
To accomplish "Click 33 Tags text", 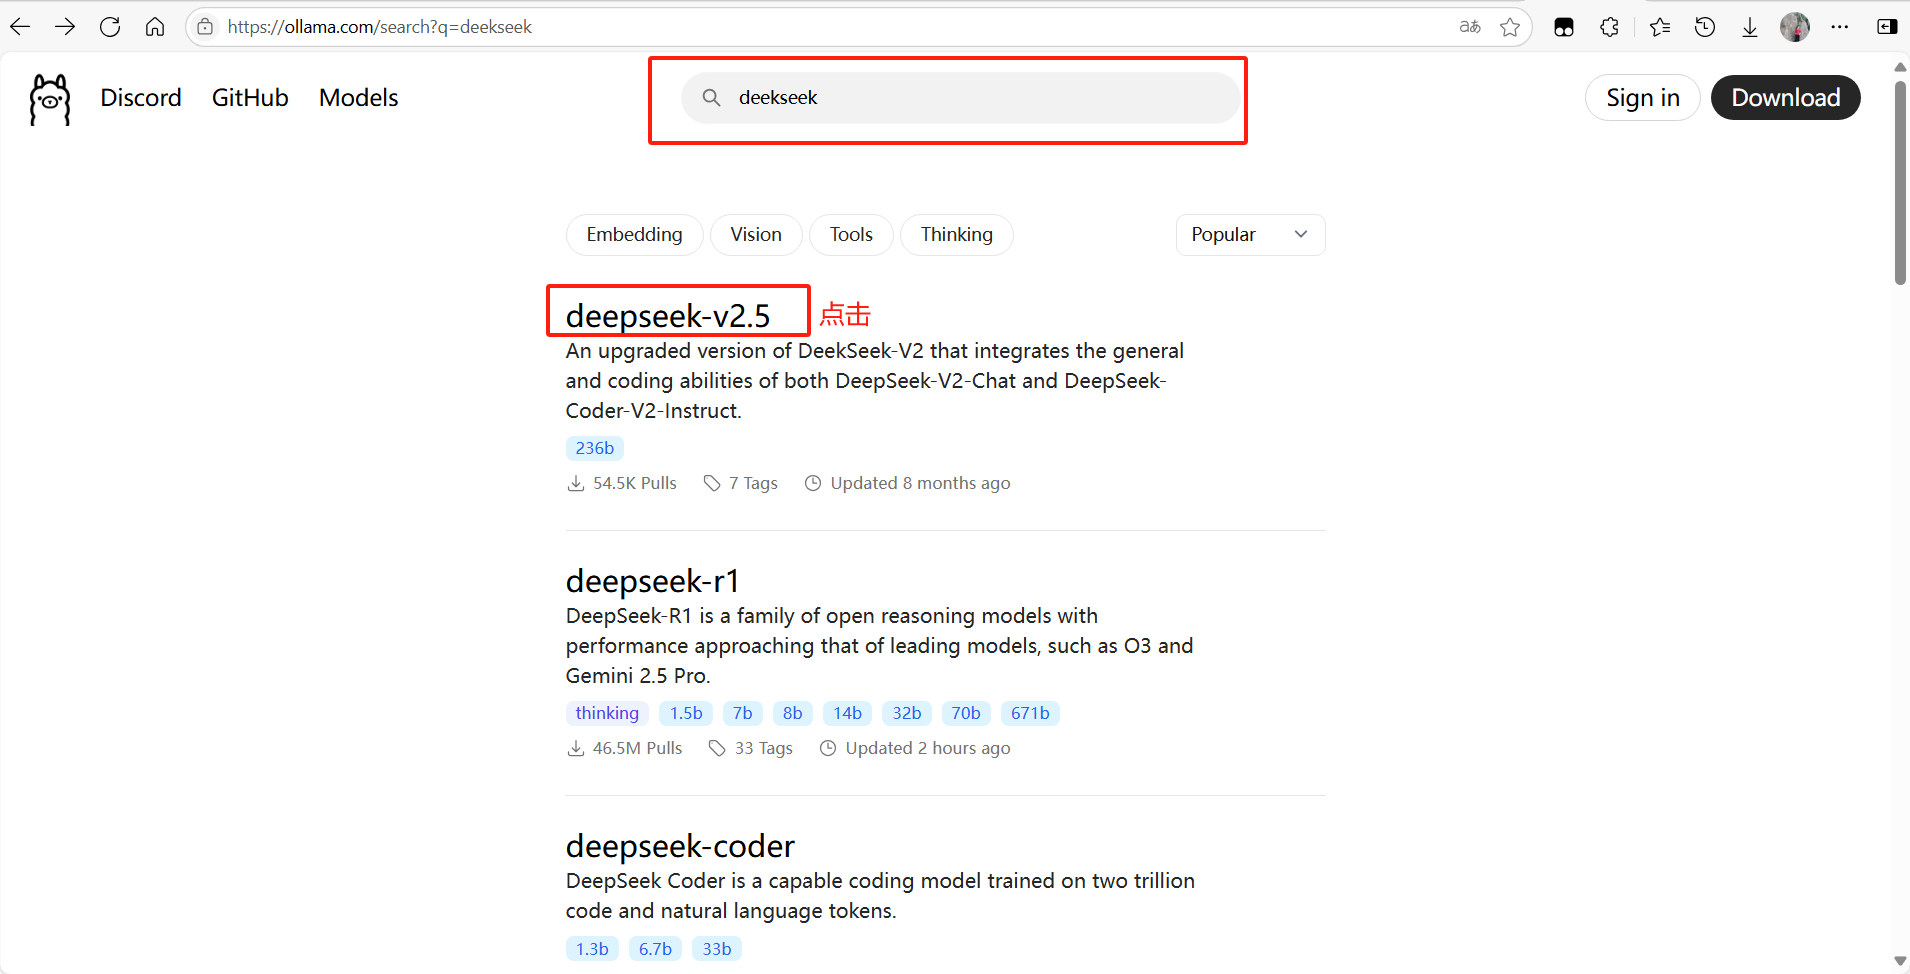I will pyautogui.click(x=764, y=748).
